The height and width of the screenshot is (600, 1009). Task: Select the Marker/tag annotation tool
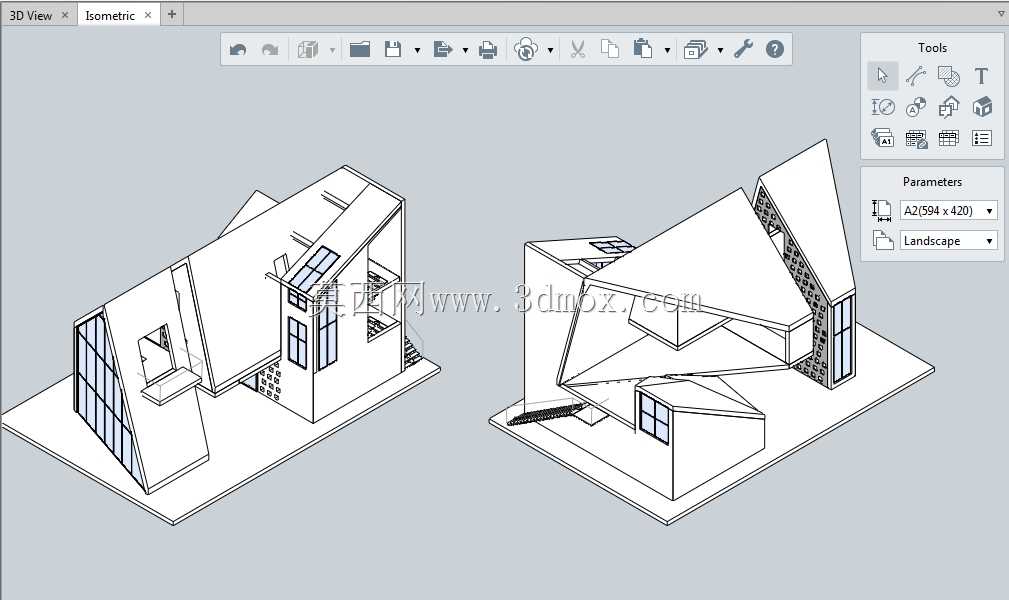(916, 107)
